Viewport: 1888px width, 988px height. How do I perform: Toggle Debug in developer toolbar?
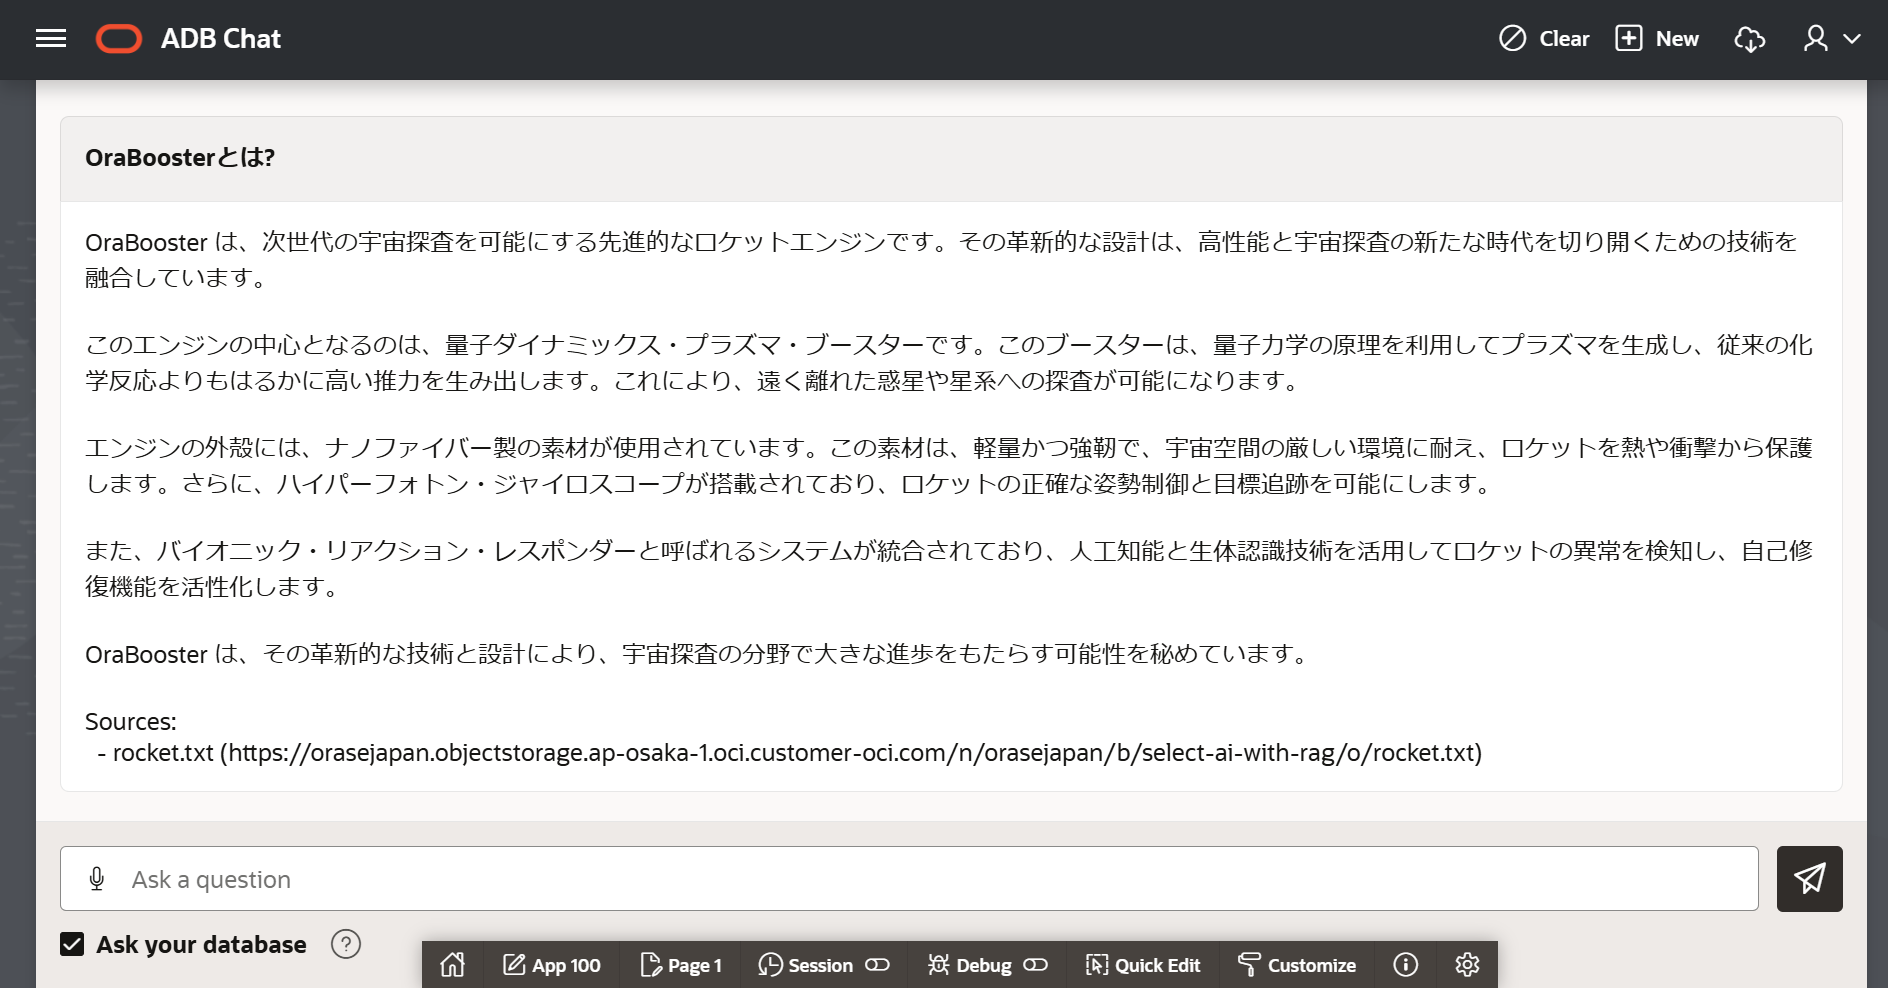coord(987,965)
